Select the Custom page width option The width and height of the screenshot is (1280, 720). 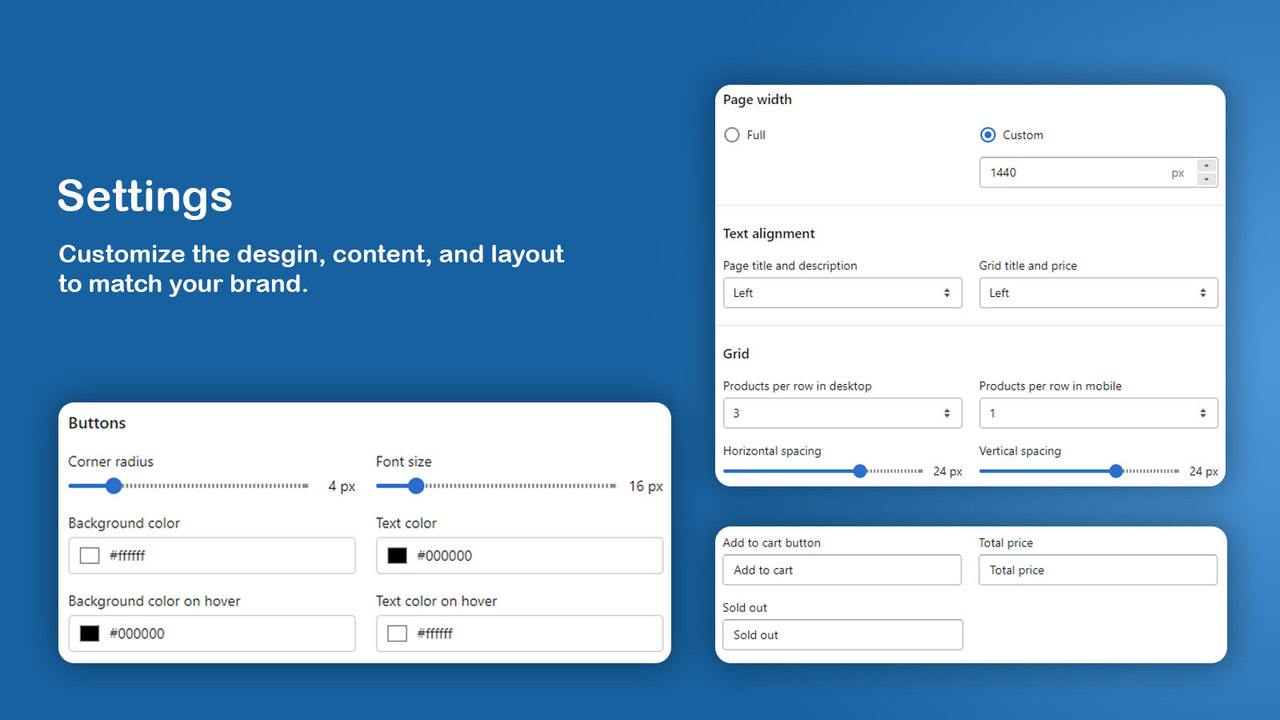pos(987,134)
